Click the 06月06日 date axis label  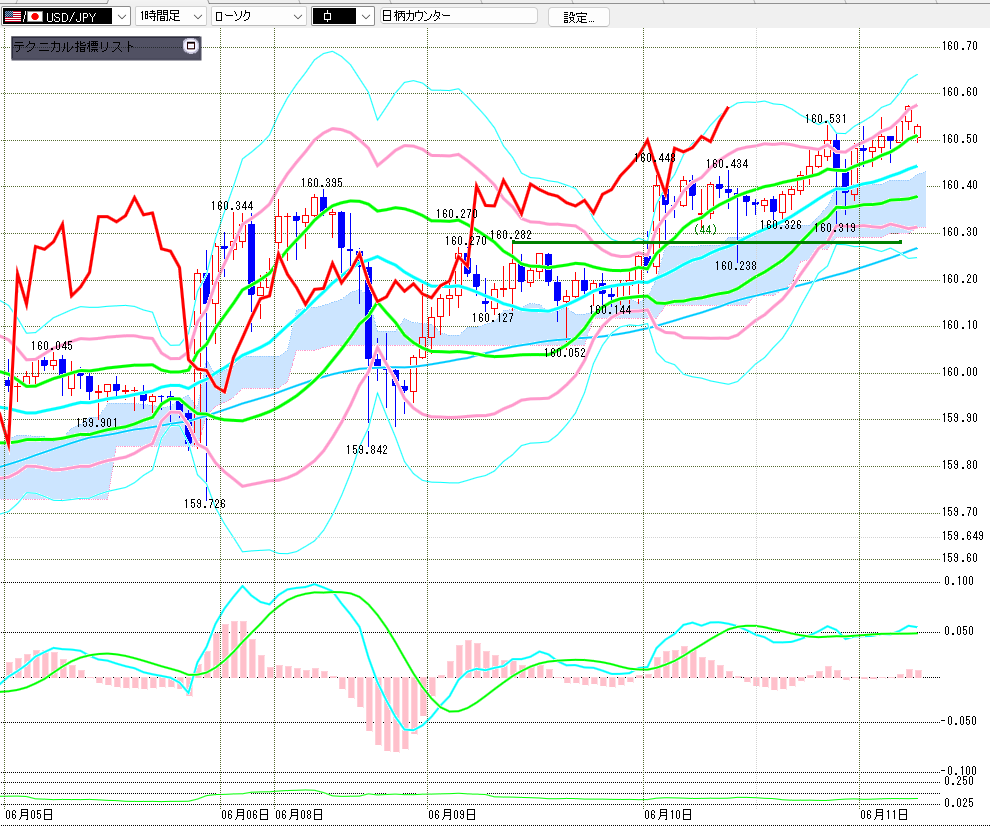tap(245, 815)
